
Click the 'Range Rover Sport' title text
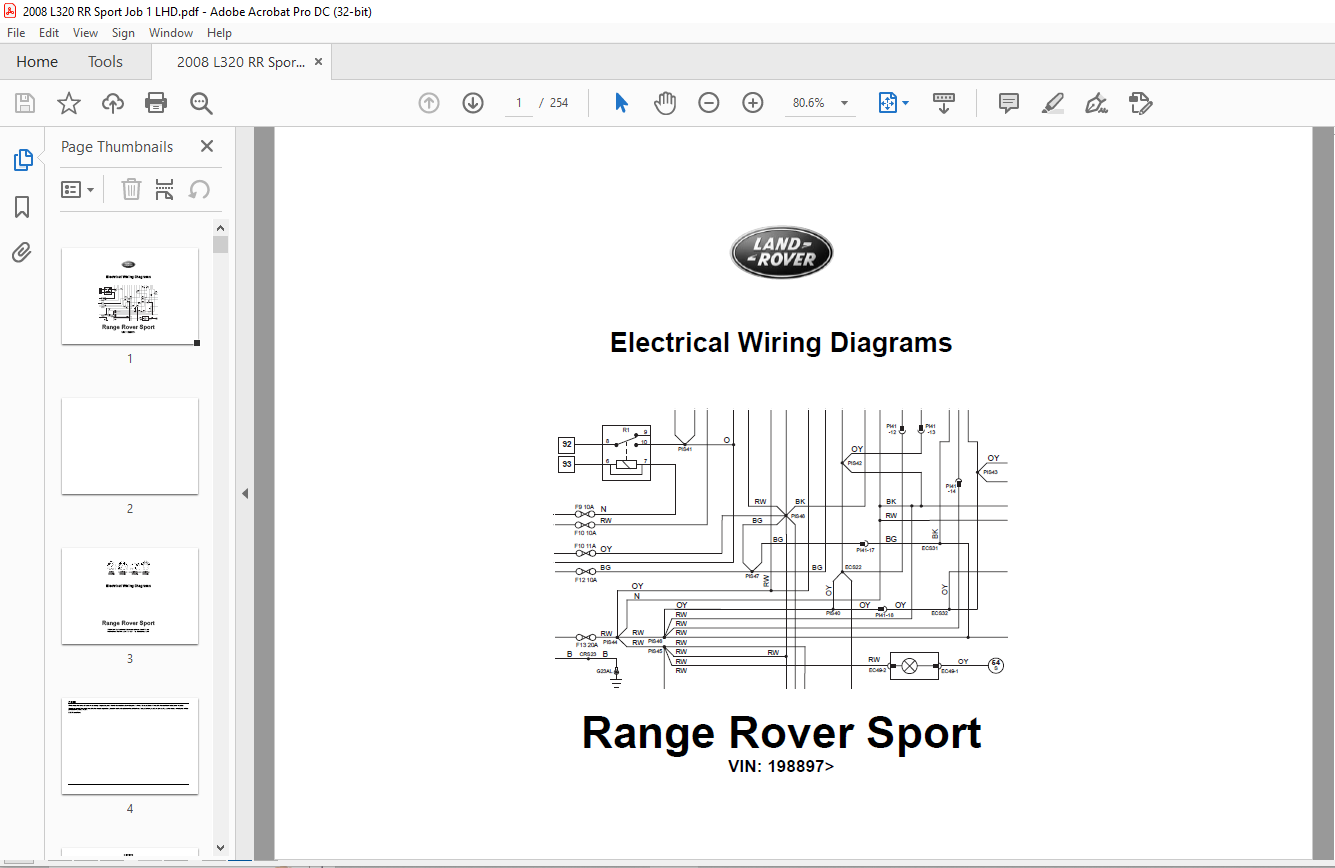point(781,732)
